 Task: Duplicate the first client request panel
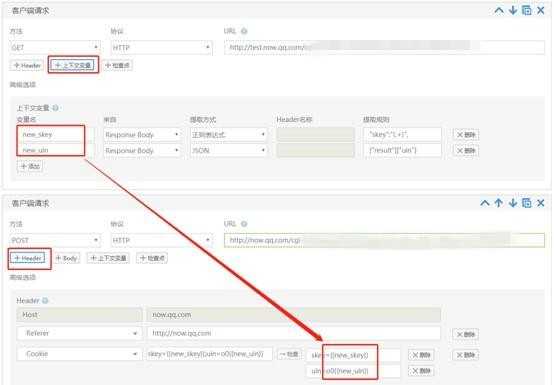[526, 11]
